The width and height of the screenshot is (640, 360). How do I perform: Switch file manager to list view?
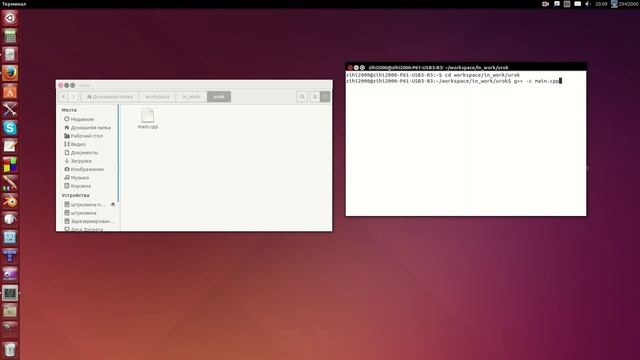pos(315,97)
